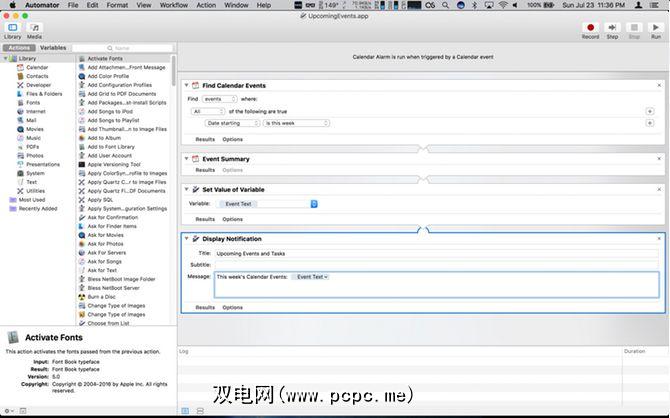Image resolution: width=670 pixels, height=418 pixels.
Task: Click Options under Display Notification
Action: click(x=232, y=307)
